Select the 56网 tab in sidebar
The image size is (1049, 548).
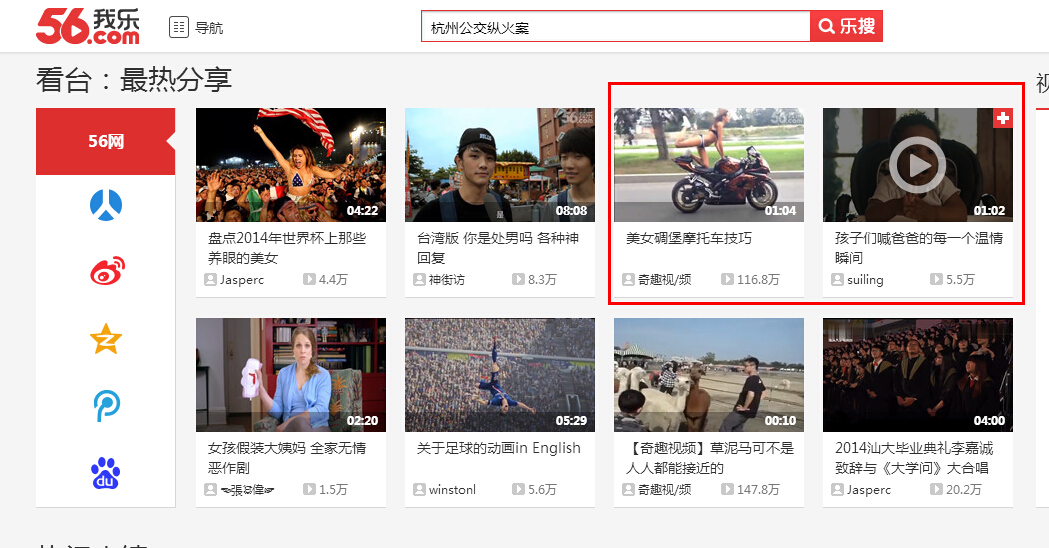click(105, 141)
